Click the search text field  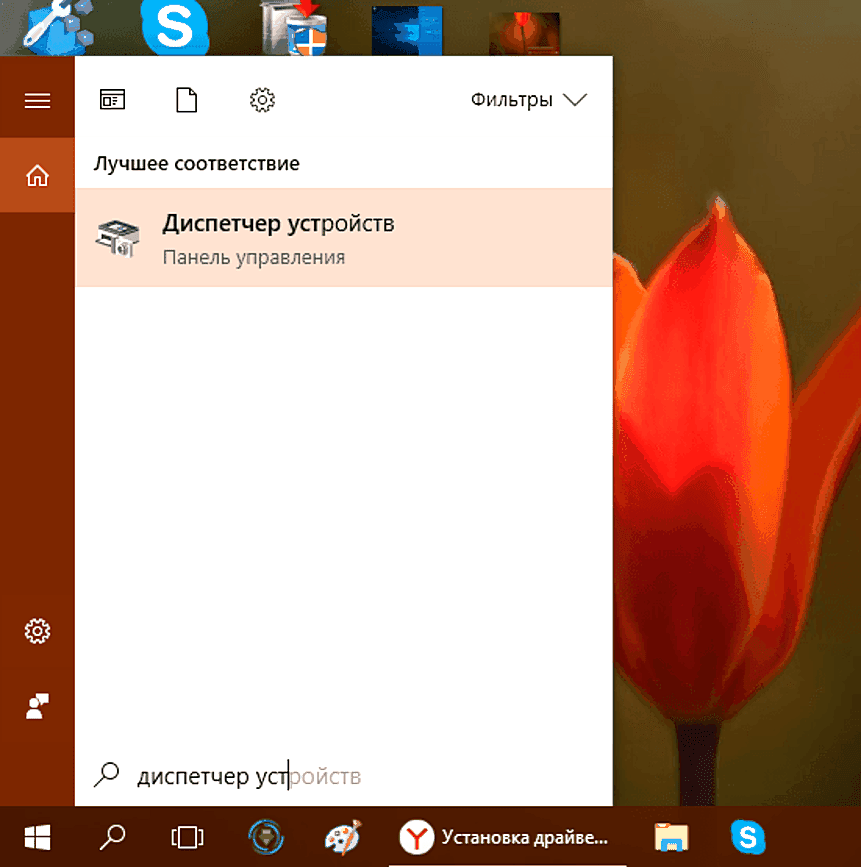pyautogui.click(x=360, y=777)
